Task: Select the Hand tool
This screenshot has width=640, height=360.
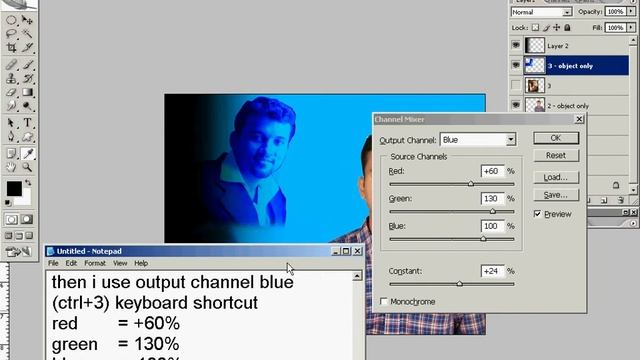Action: click(11, 167)
